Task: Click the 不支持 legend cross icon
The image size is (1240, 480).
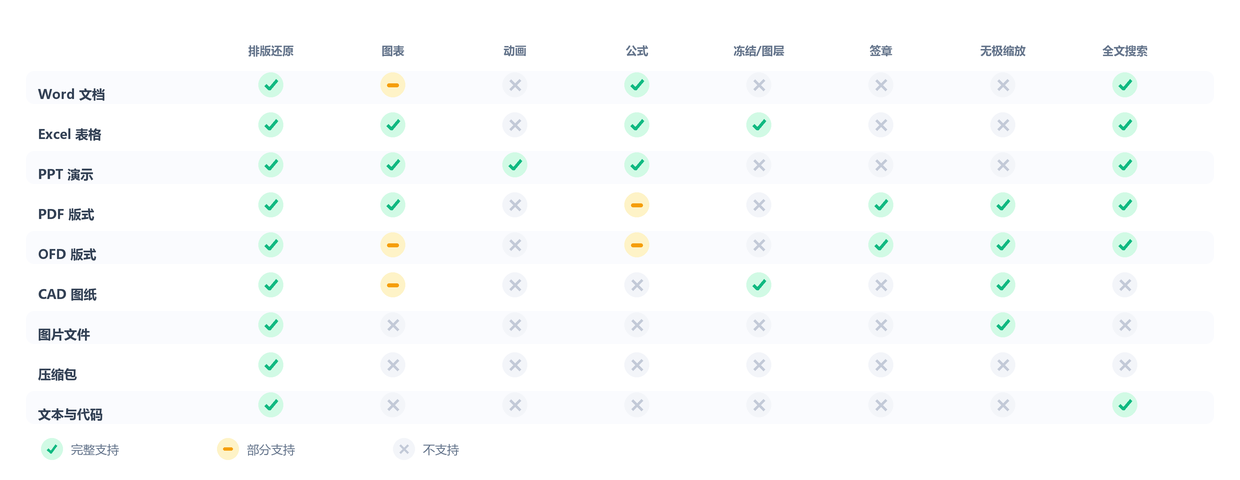Action: pos(404,449)
